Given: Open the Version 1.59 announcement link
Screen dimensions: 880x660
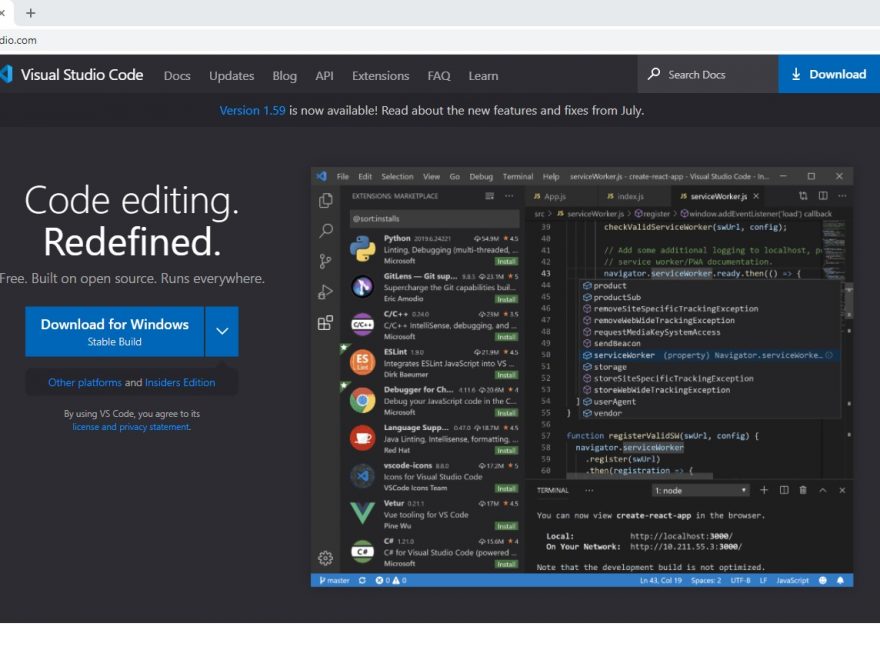Looking at the screenshot, I should [252, 111].
